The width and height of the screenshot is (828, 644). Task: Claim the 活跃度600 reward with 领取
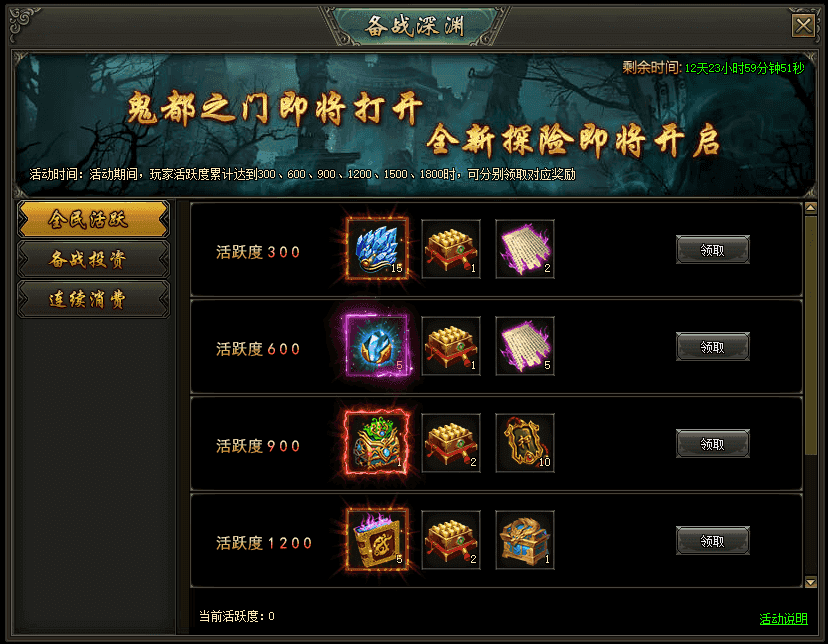click(x=712, y=347)
